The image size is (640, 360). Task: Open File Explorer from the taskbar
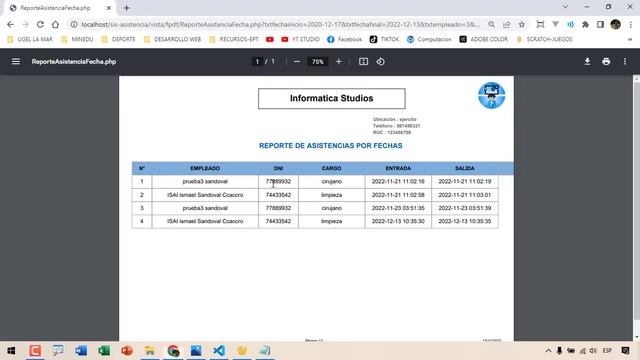point(150,351)
